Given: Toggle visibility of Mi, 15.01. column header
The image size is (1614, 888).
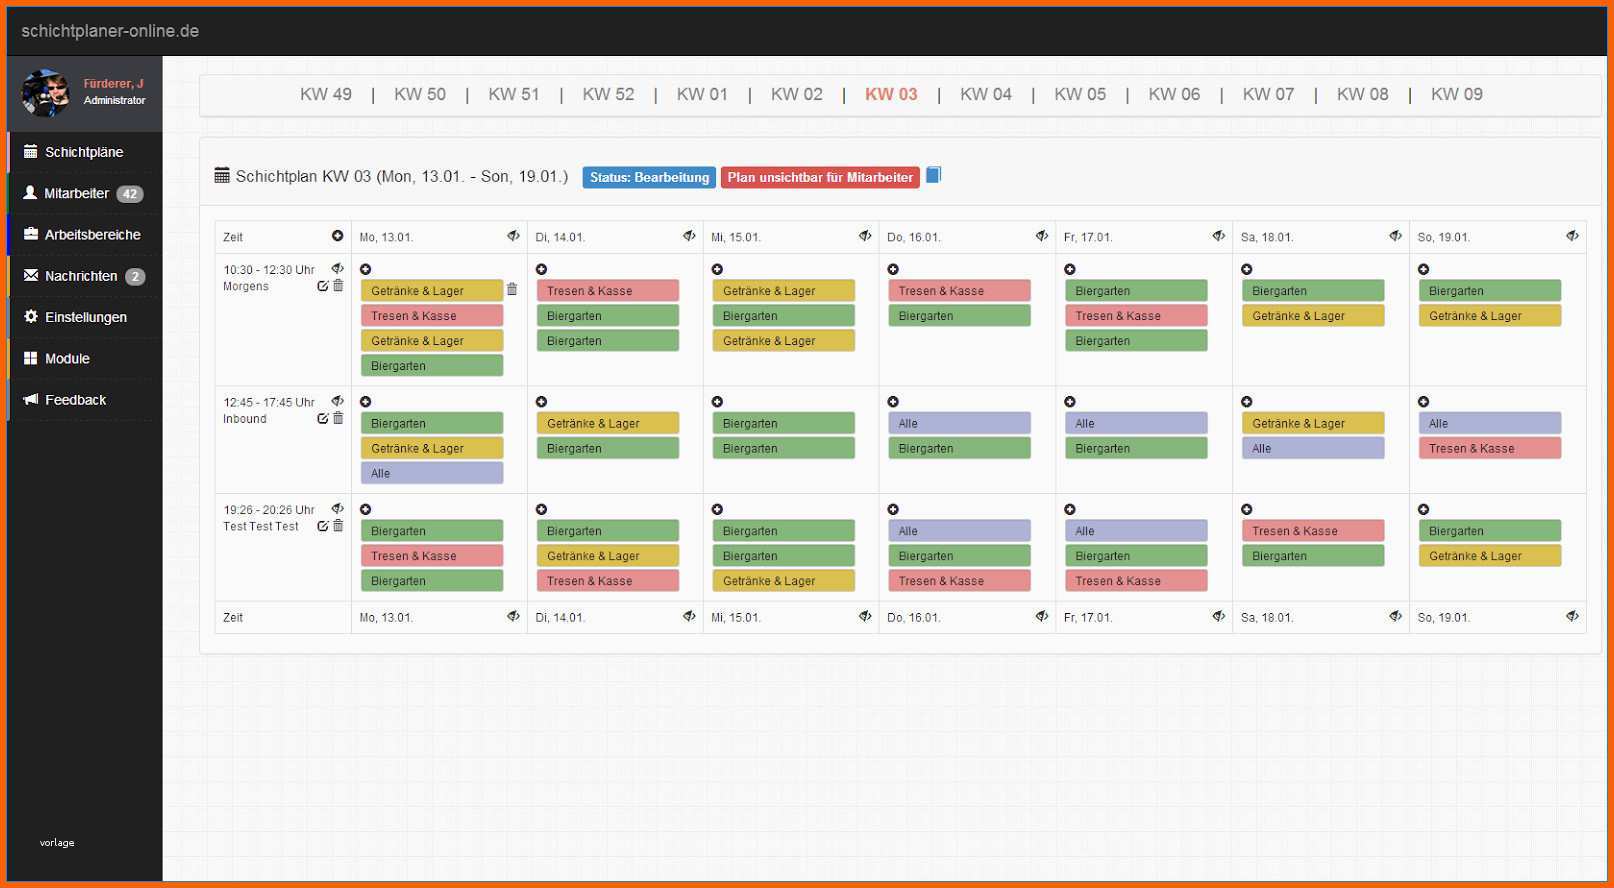Looking at the screenshot, I should pos(865,236).
